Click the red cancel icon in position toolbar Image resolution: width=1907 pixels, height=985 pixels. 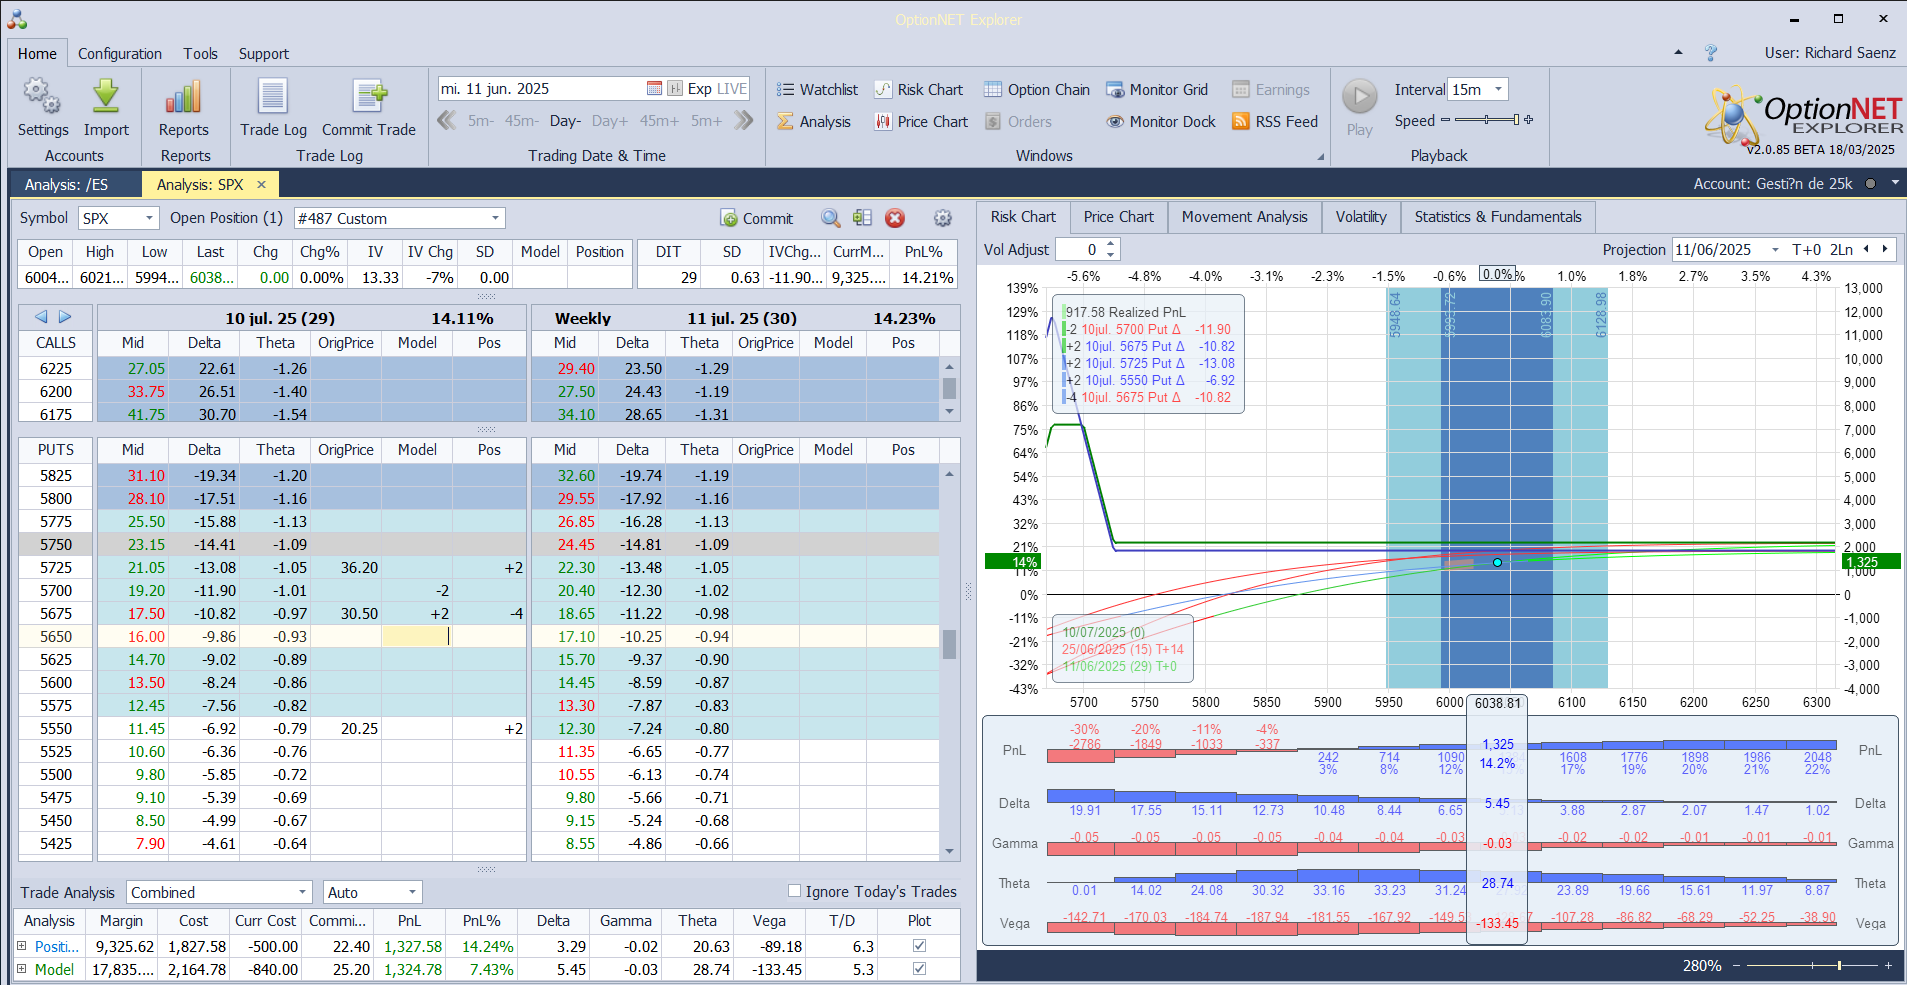pyautogui.click(x=895, y=218)
